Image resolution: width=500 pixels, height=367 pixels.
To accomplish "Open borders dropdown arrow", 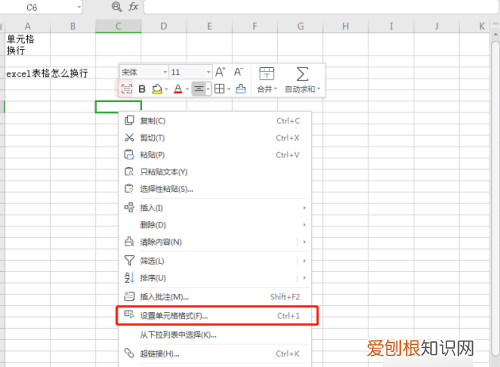I will (229, 89).
